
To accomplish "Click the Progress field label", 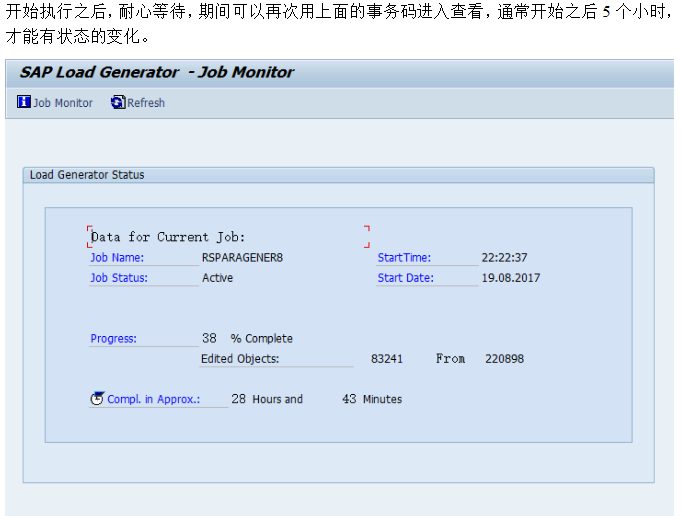I will point(113,339).
